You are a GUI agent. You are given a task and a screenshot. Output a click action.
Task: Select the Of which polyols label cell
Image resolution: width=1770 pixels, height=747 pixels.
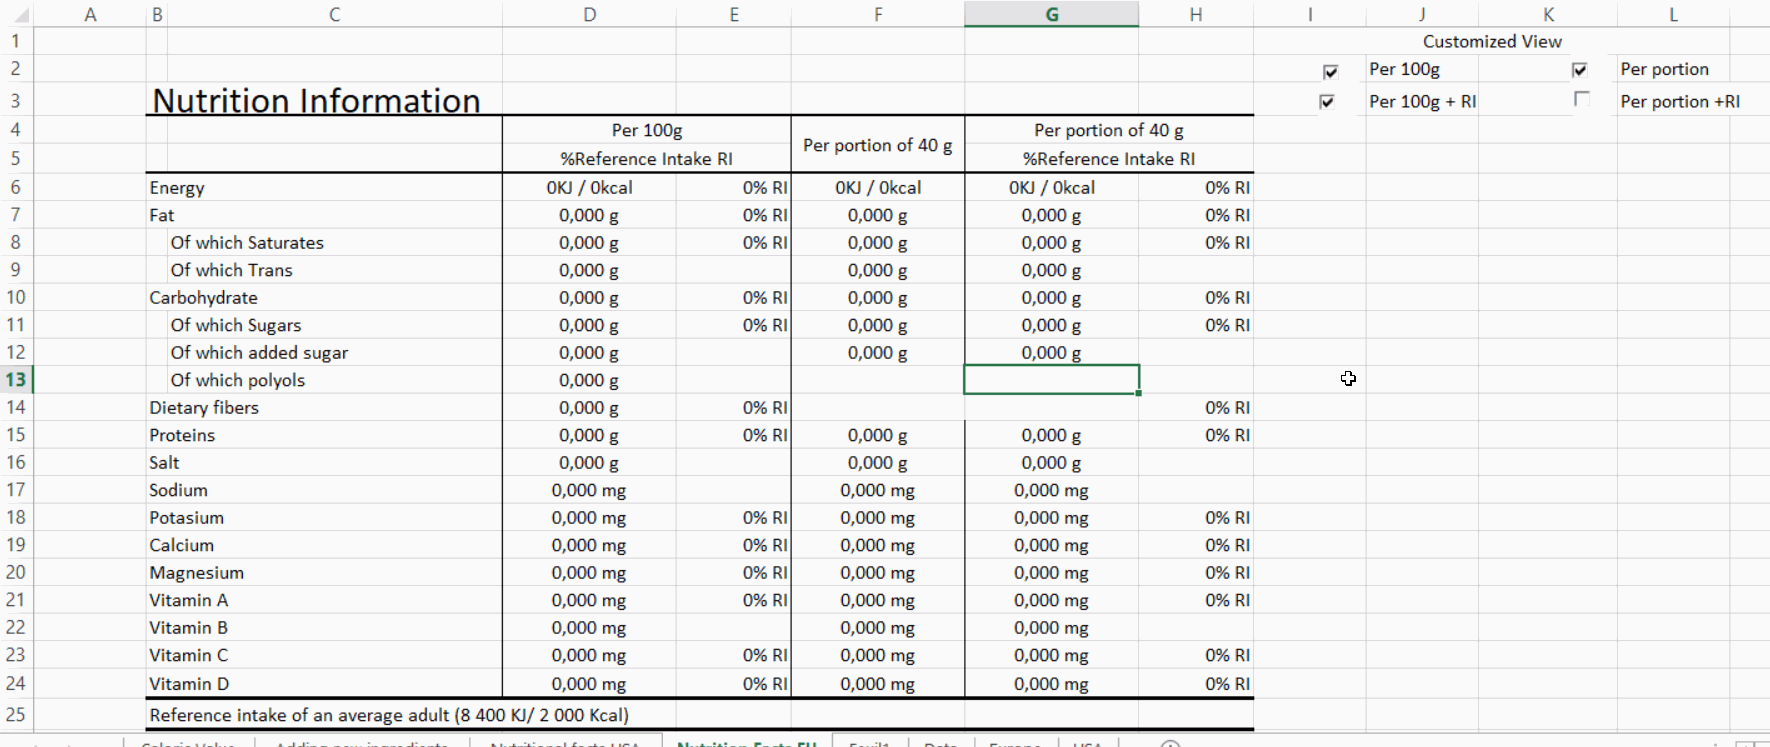[238, 380]
